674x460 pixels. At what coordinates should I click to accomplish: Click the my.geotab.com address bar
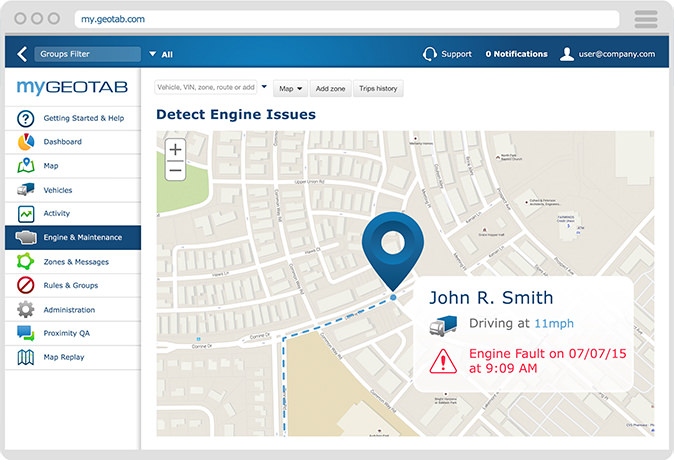[x=347, y=19]
